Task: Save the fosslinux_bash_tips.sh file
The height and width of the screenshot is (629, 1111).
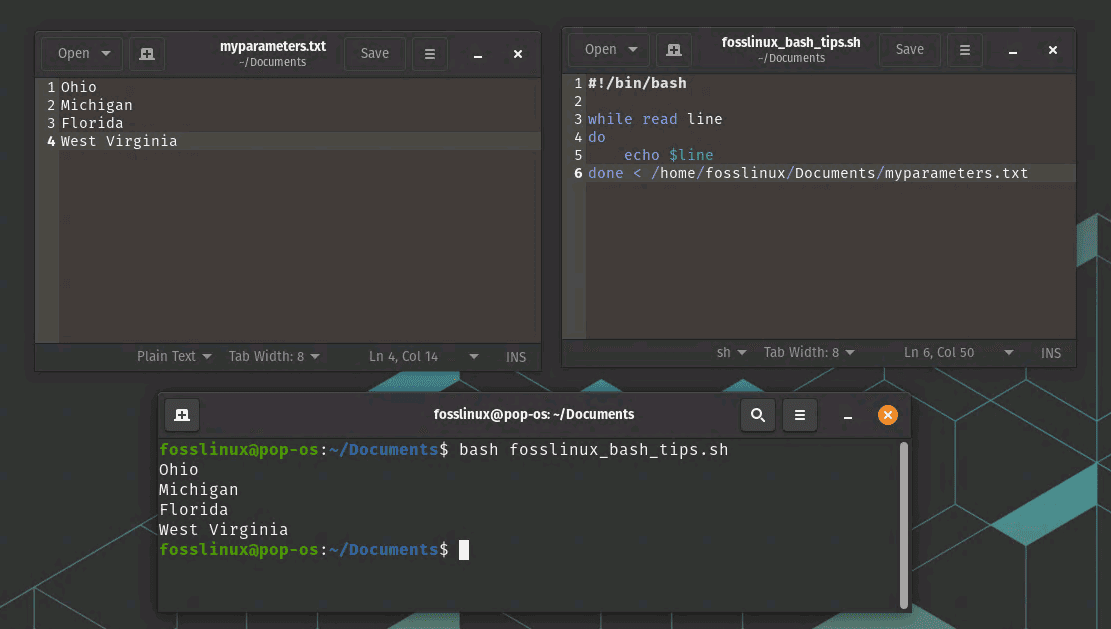Action: tap(909, 50)
